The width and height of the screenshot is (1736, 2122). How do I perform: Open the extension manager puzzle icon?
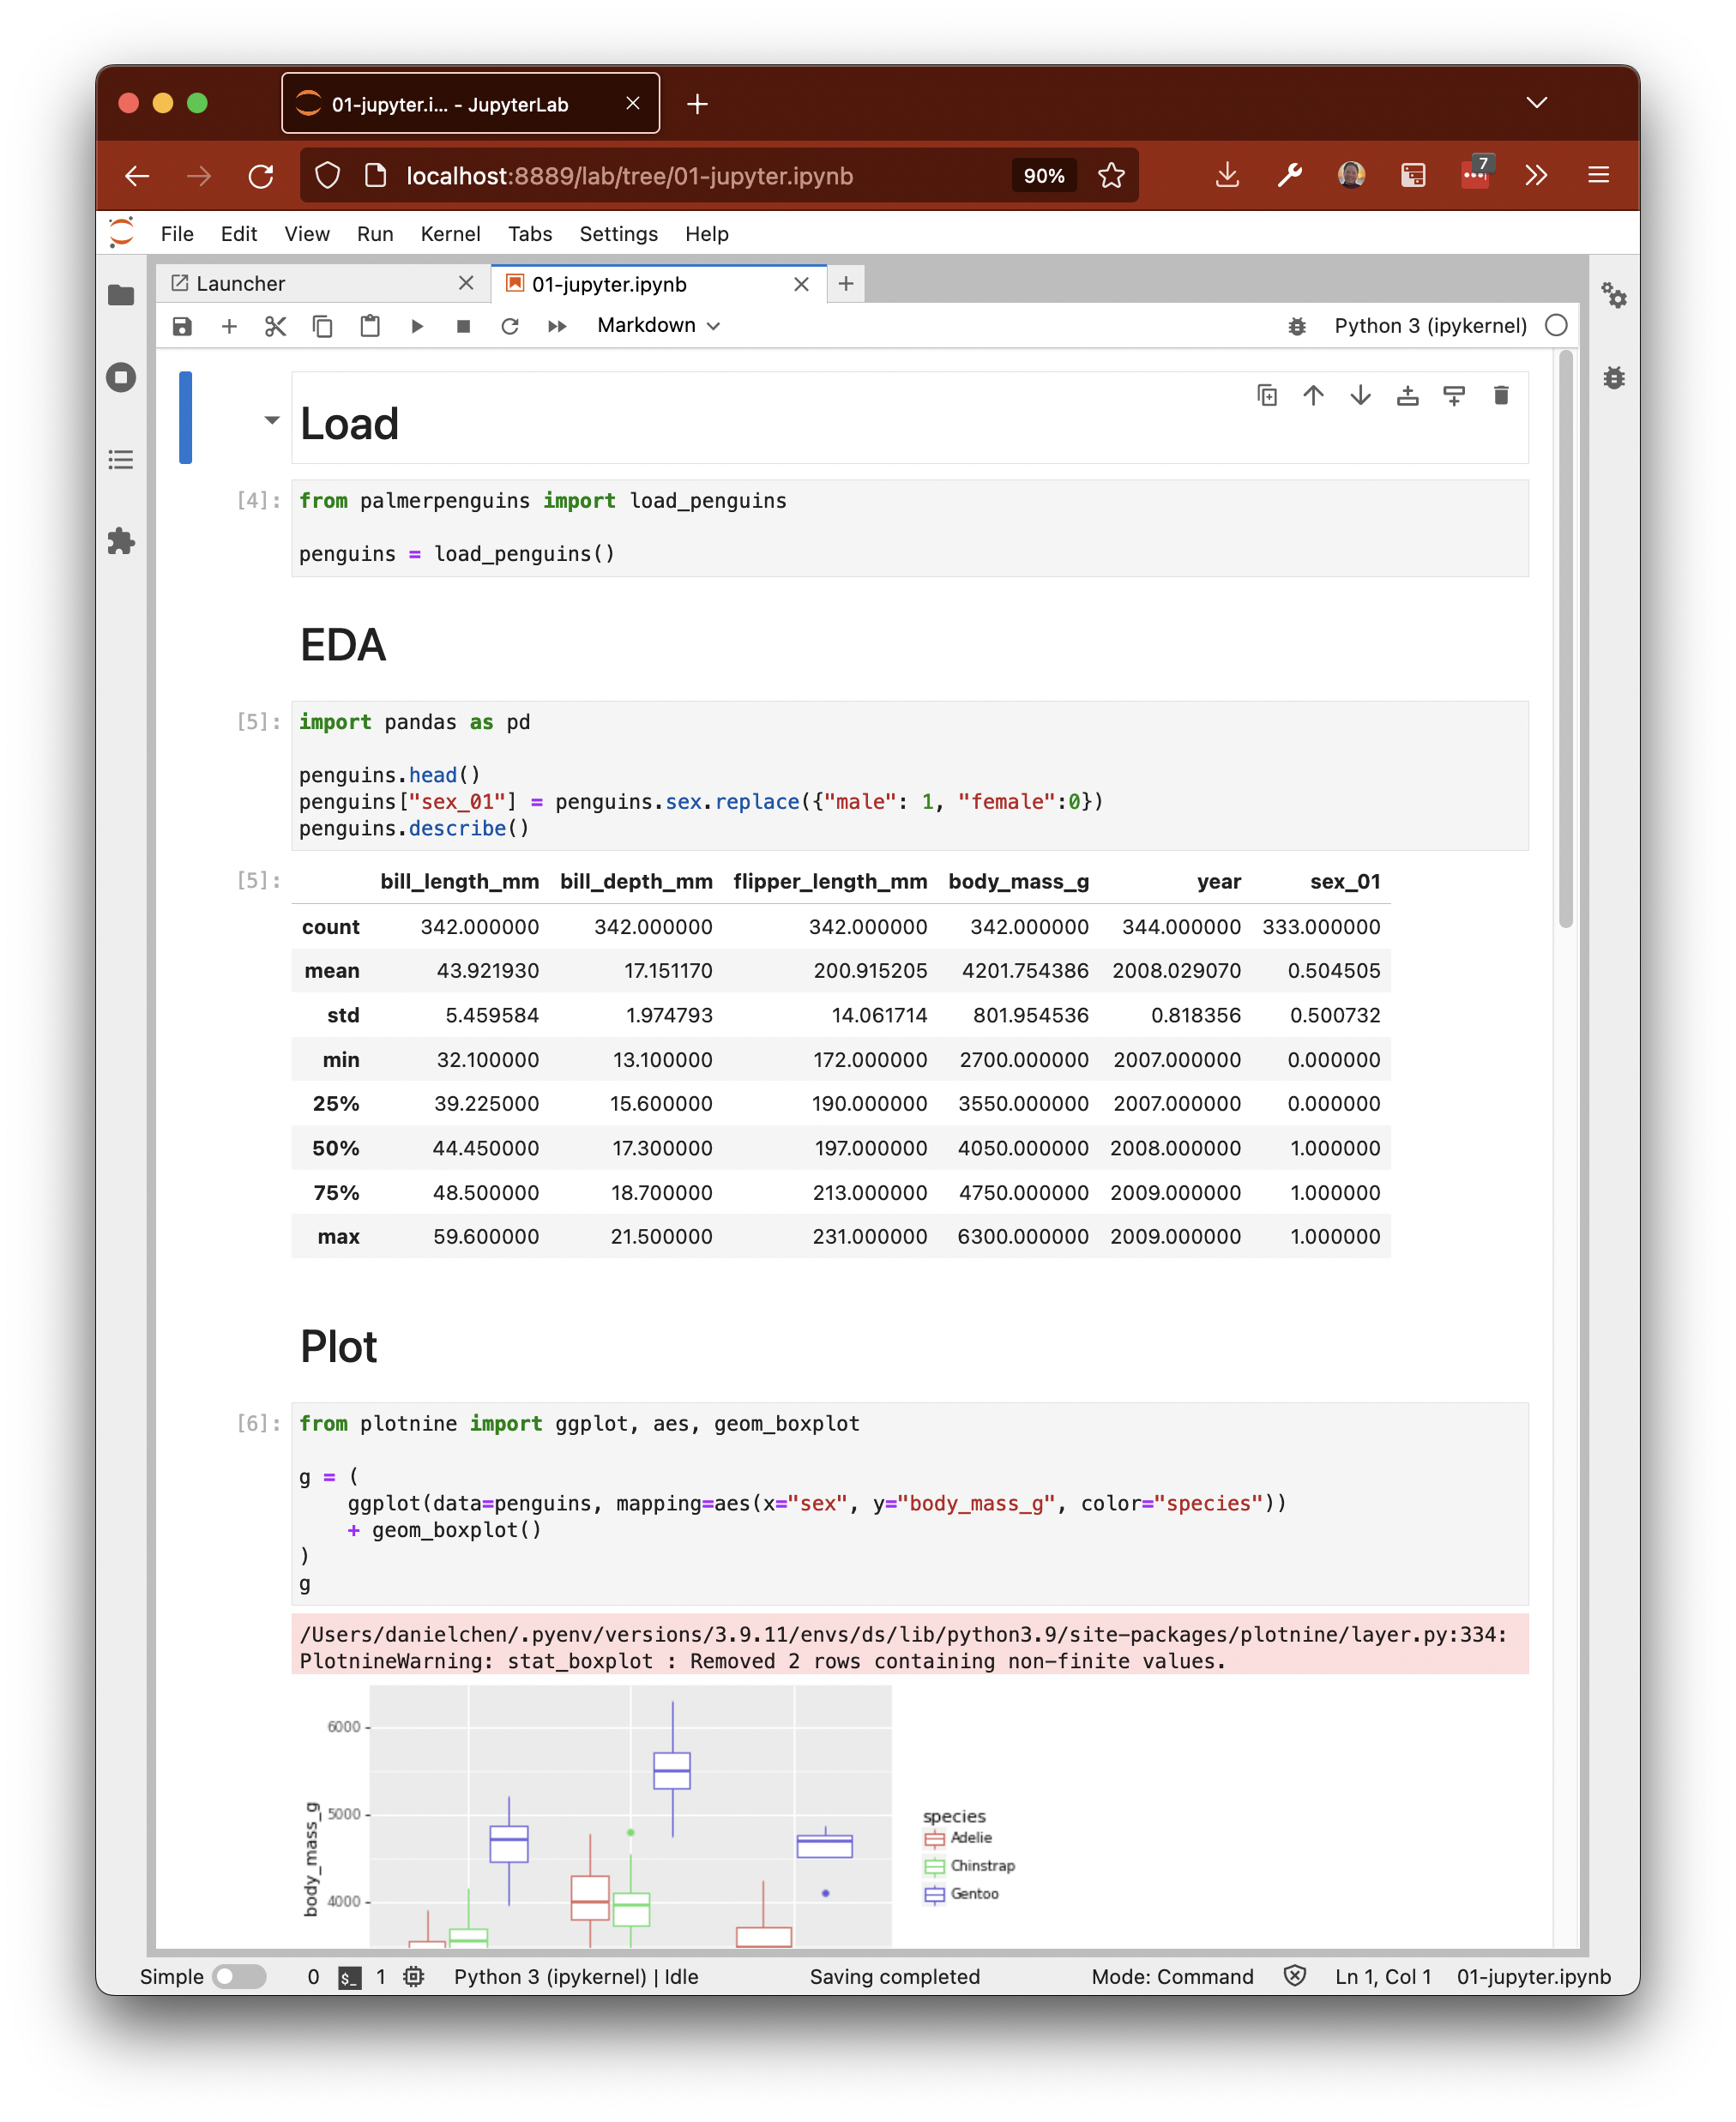[121, 541]
